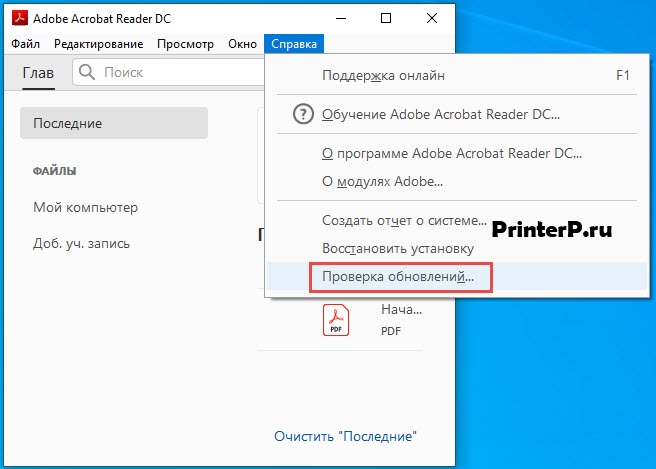This screenshot has height=469, width=656.
Task: Select Обучение Adobe Acrobat Reader DC
Action: pos(440,114)
